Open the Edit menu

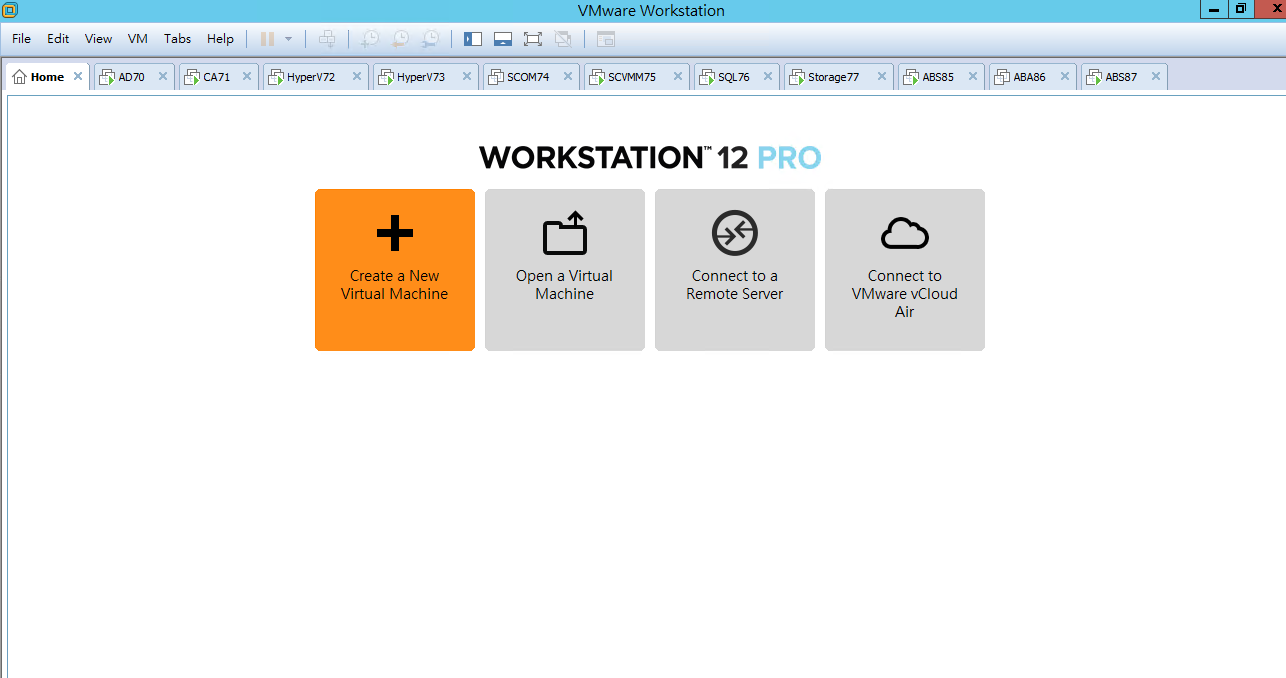click(58, 39)
